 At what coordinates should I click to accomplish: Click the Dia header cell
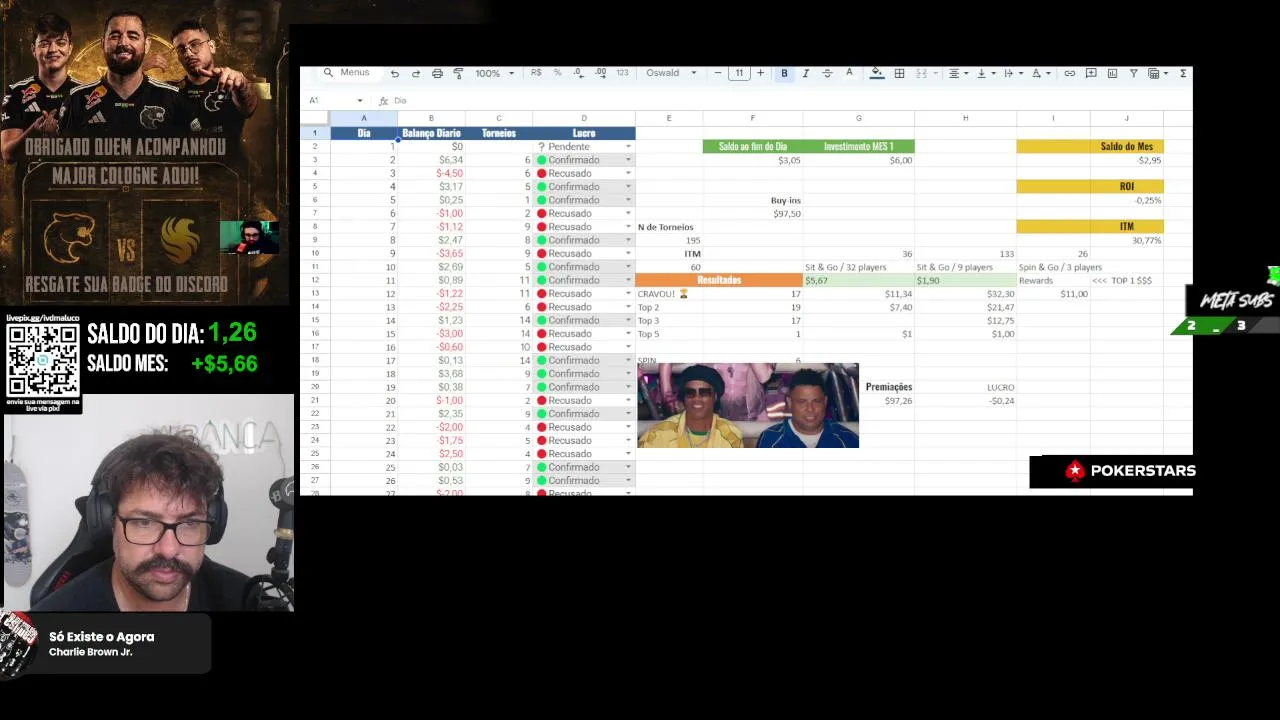coord(364,133)
